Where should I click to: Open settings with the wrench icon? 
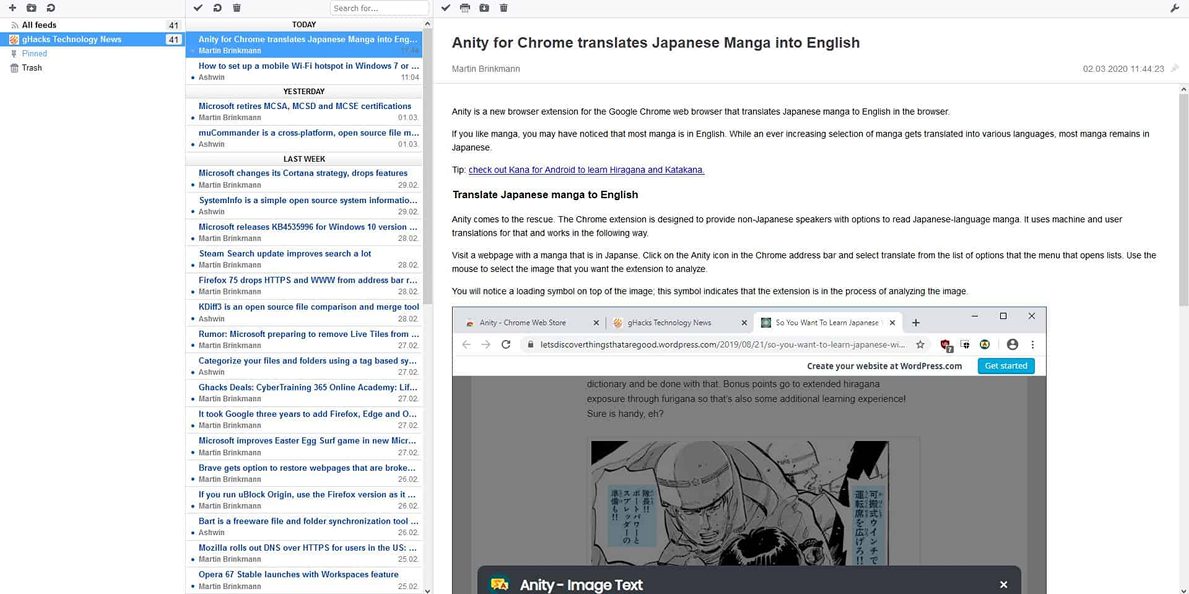coord(1175,8)
